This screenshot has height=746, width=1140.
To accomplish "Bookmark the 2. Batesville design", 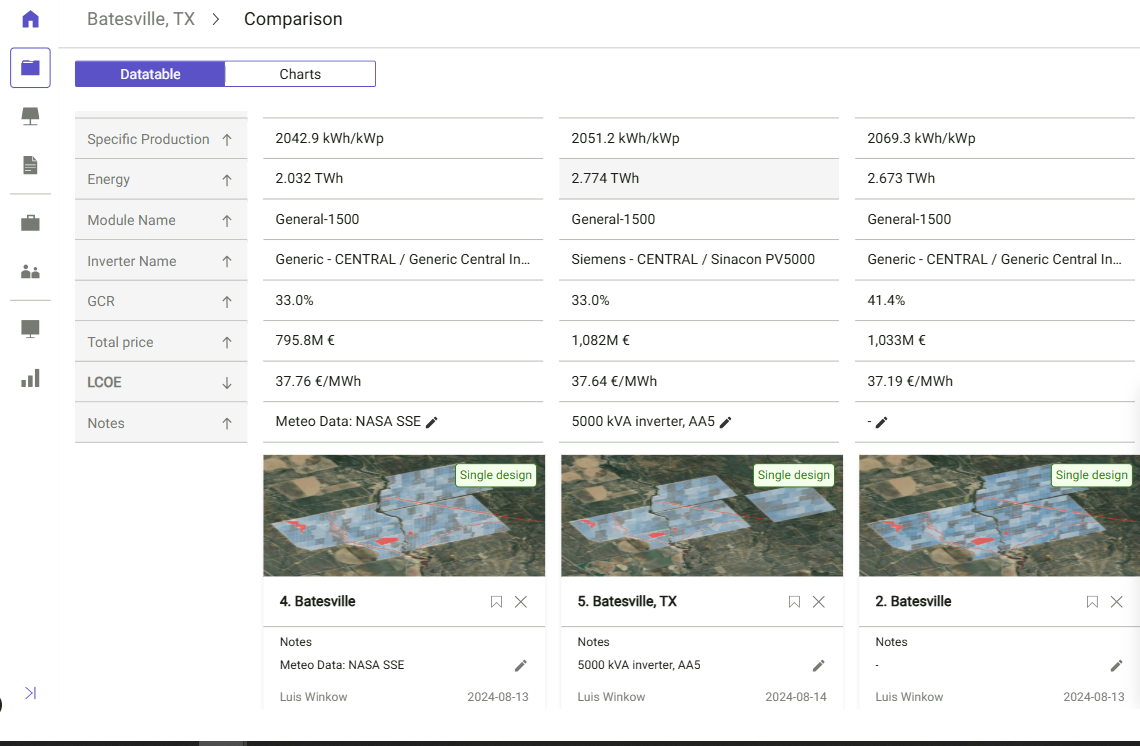I will pos(1092,602).
